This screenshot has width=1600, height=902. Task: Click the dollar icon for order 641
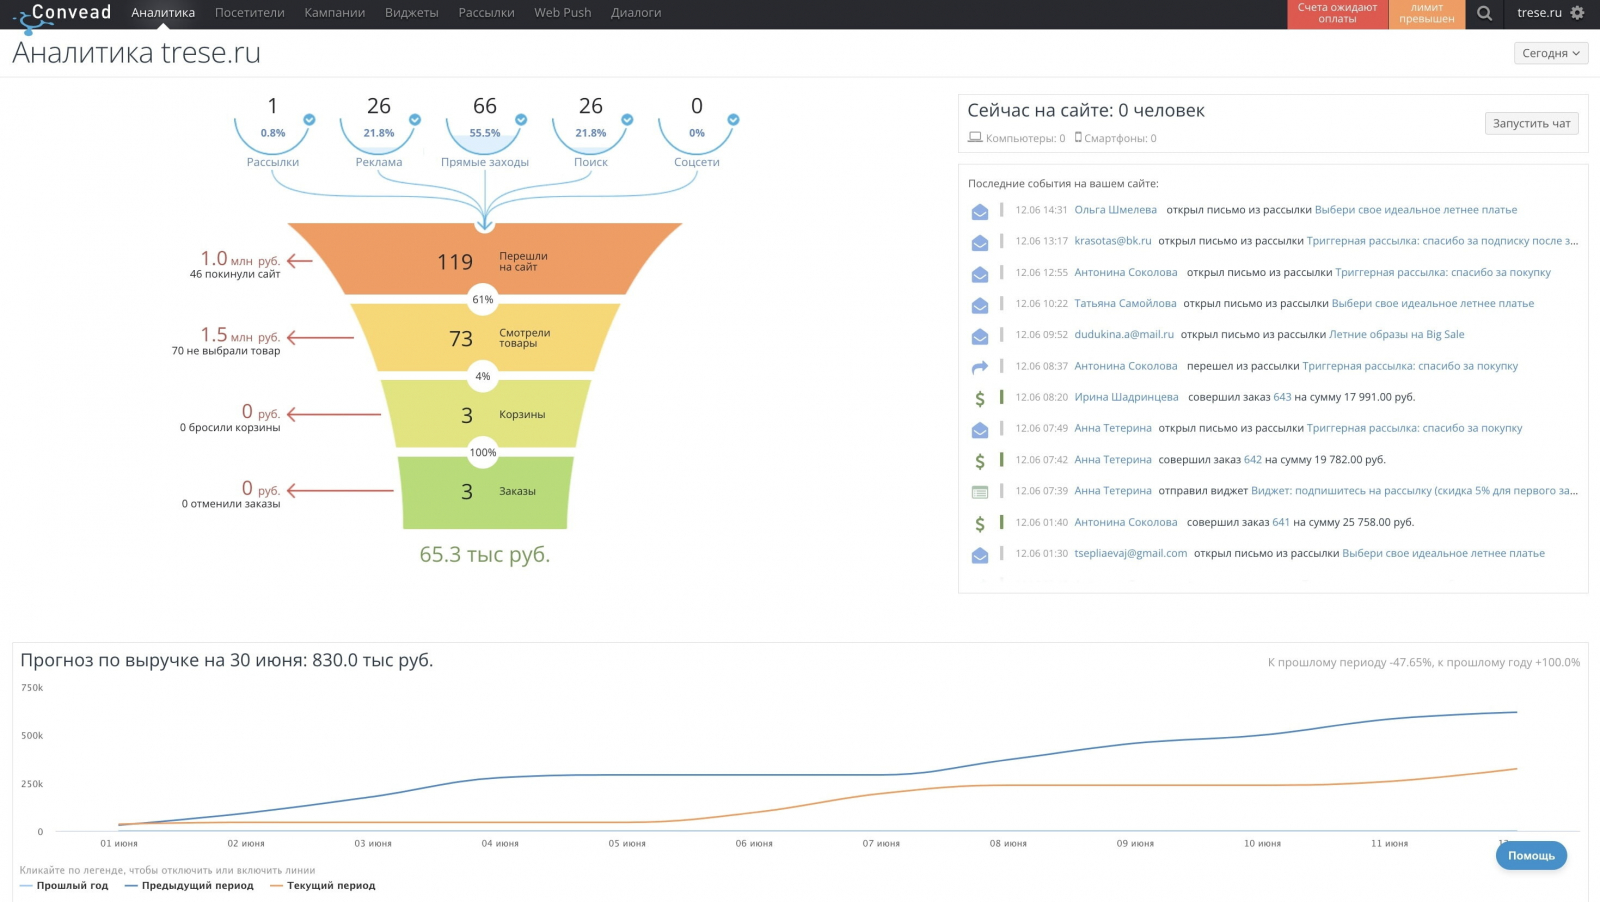tap(980, 523)
